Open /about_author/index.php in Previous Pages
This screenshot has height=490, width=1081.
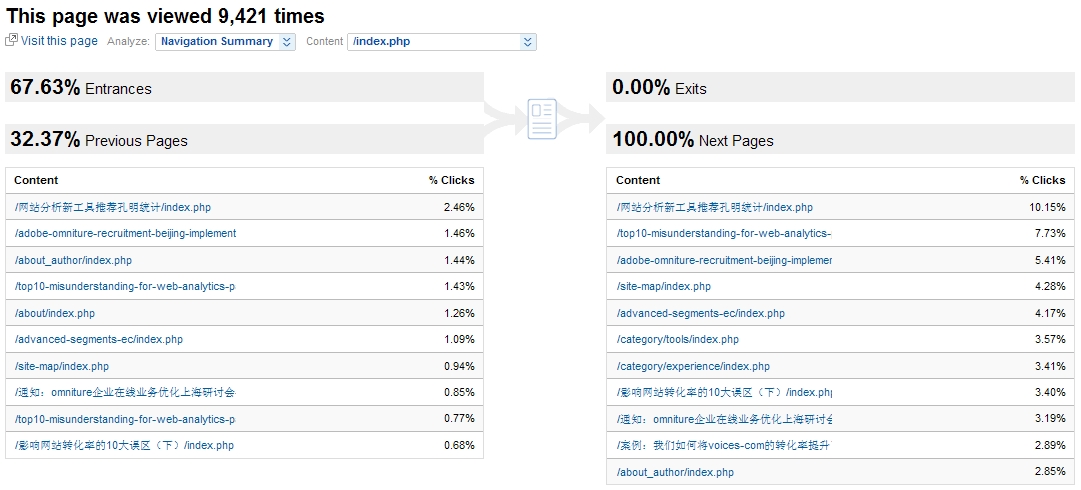click(x=73, y=260)
